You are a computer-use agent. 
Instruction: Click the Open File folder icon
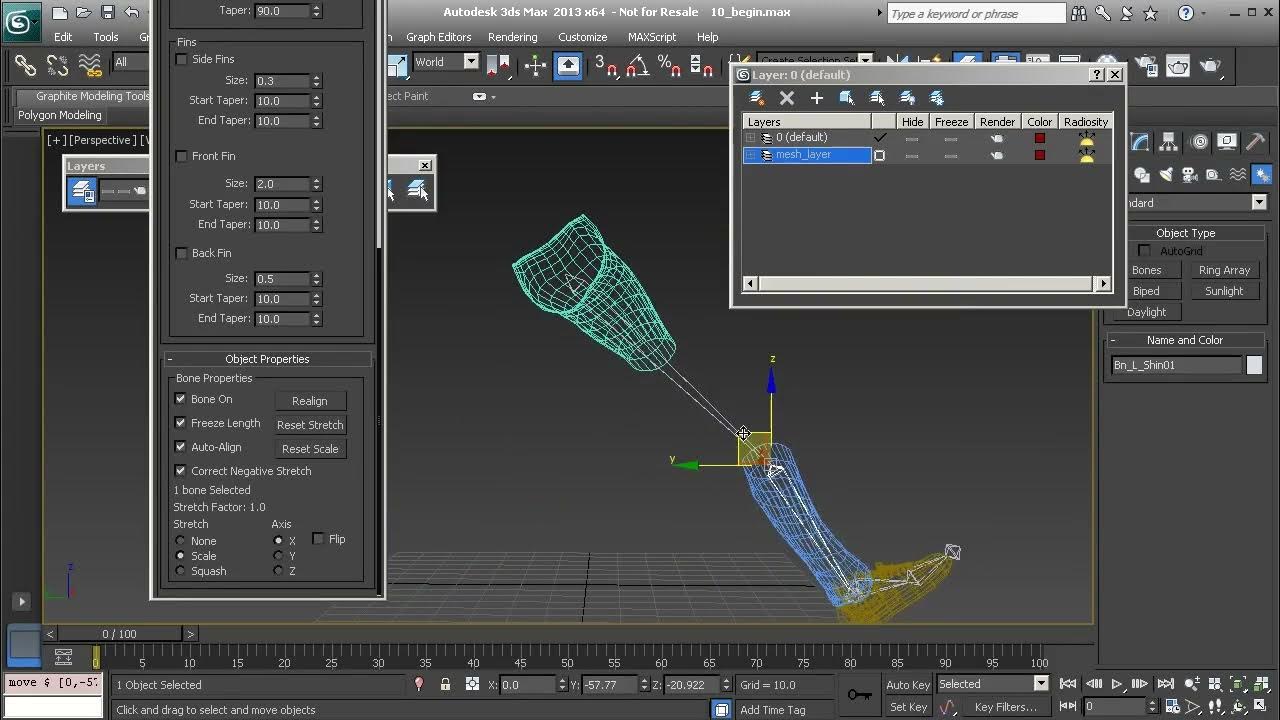tap(84, 13)
